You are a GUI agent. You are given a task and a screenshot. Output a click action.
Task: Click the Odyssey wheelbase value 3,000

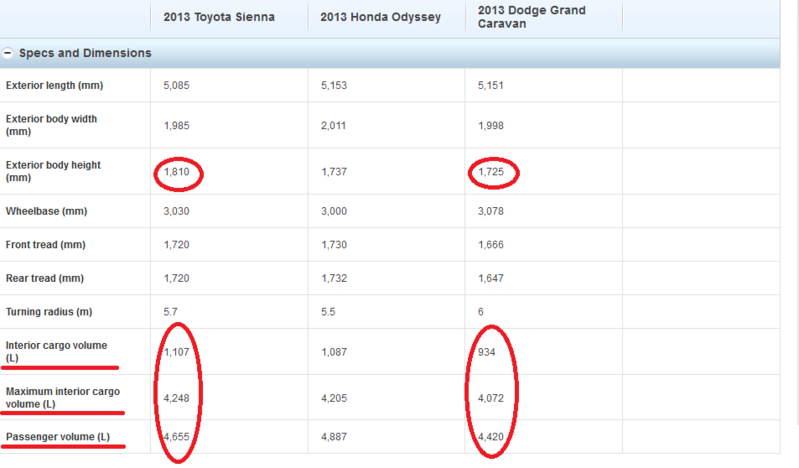click(x=334, y=211)
